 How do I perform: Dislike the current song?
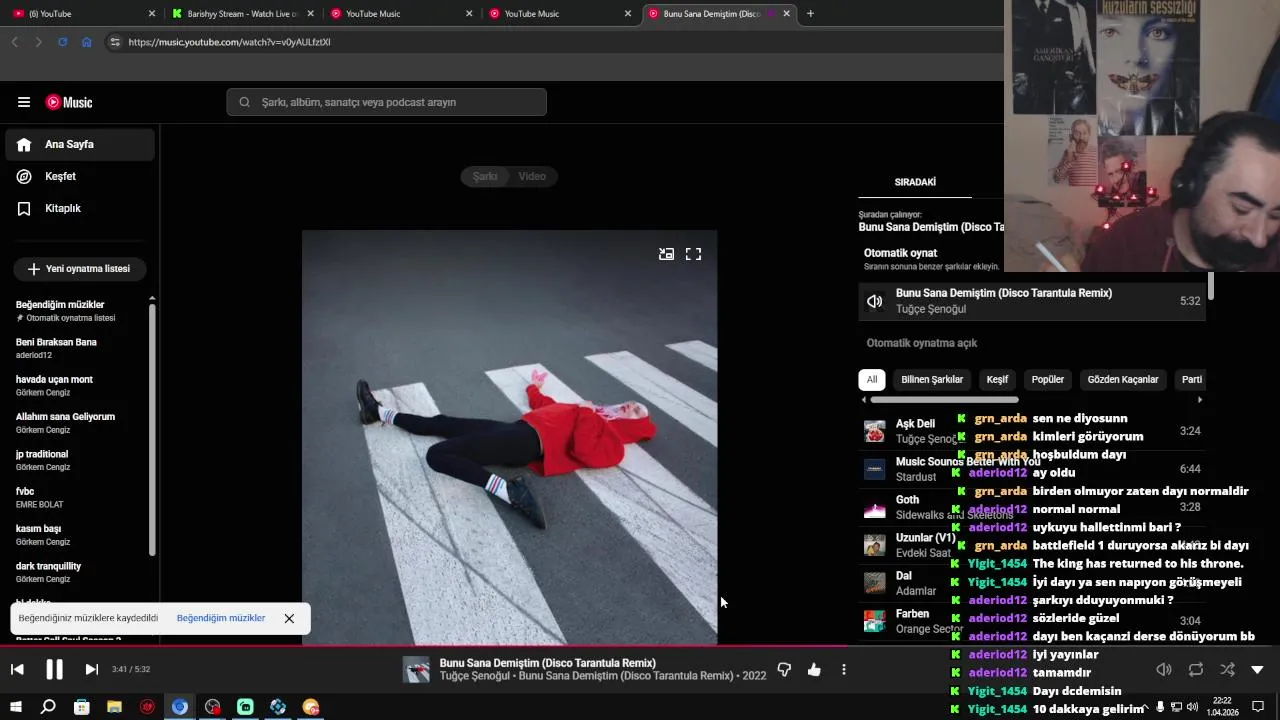pyautogui.click(x=784, y=669)
